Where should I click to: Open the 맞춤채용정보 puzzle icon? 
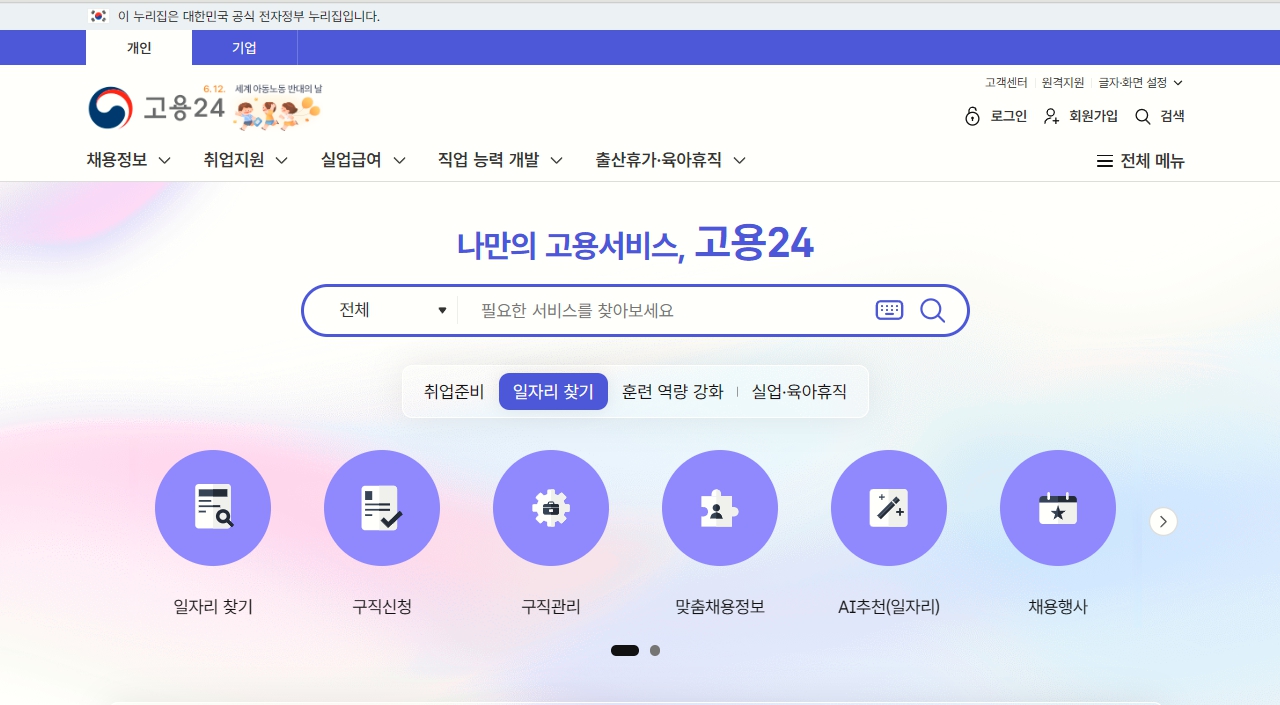720,508
